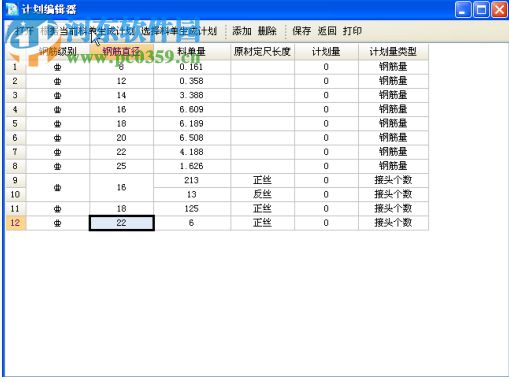Save the plan with 保存
The height and width of the screenshot is (382, 509).
click(301, 31)
